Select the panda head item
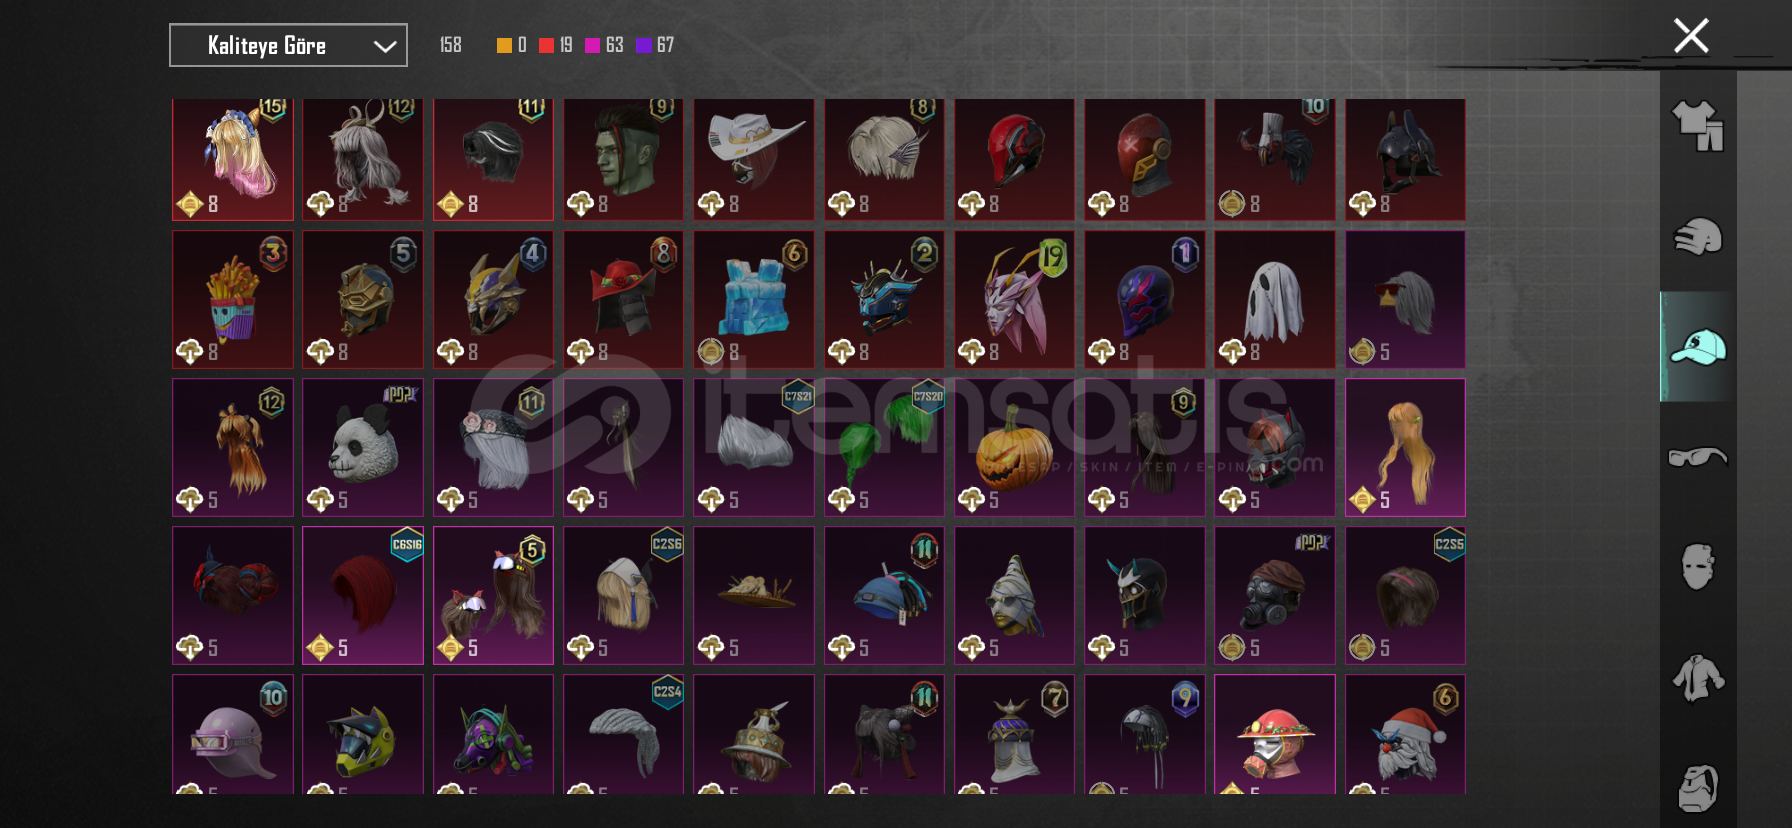 (363, 447)
